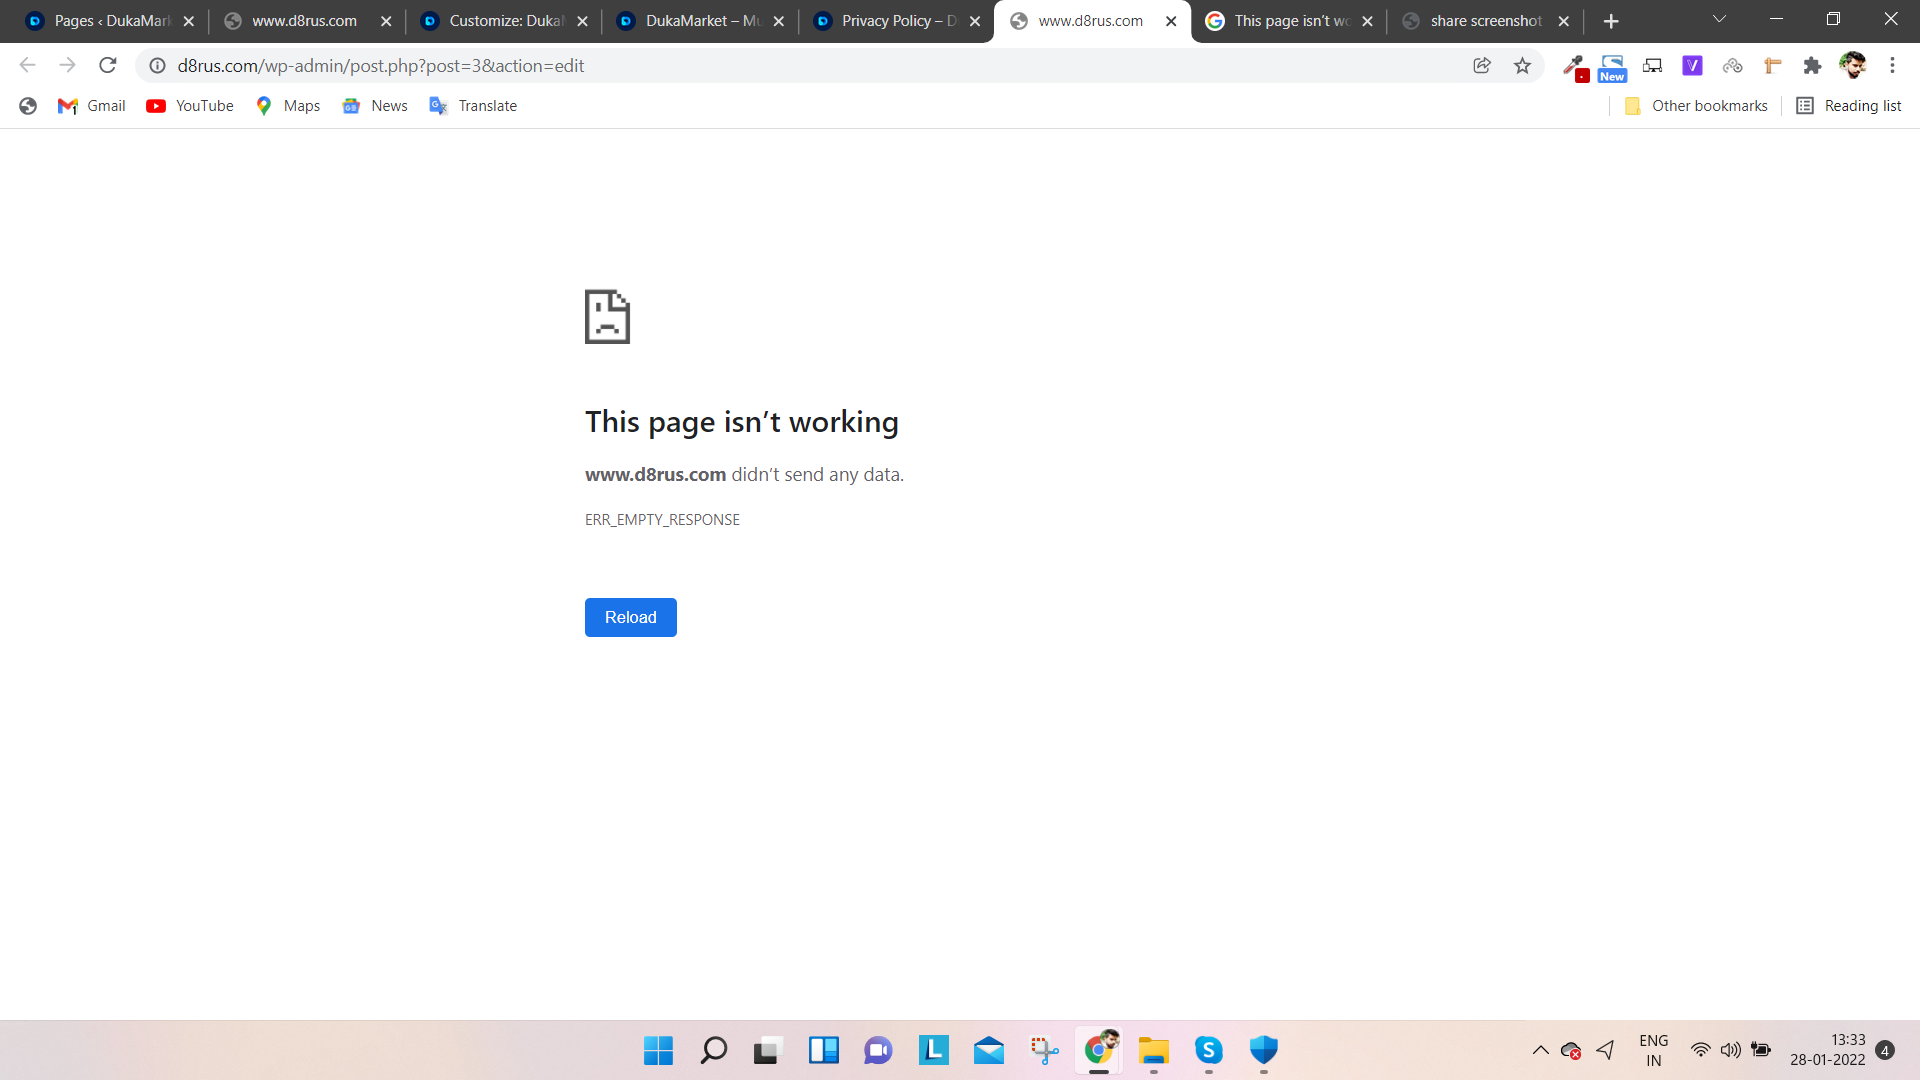The width and height of the screenshot is (1920, 1080).
Task: View site information icon in address bar
Action: pos(157,65)
